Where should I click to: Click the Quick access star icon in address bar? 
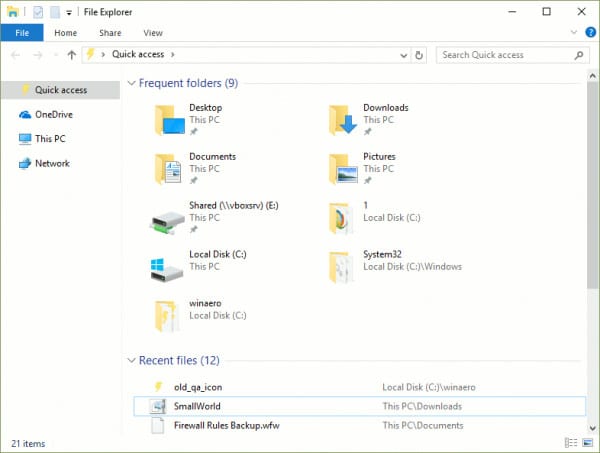pyautogui.click(x=90, y=54)
